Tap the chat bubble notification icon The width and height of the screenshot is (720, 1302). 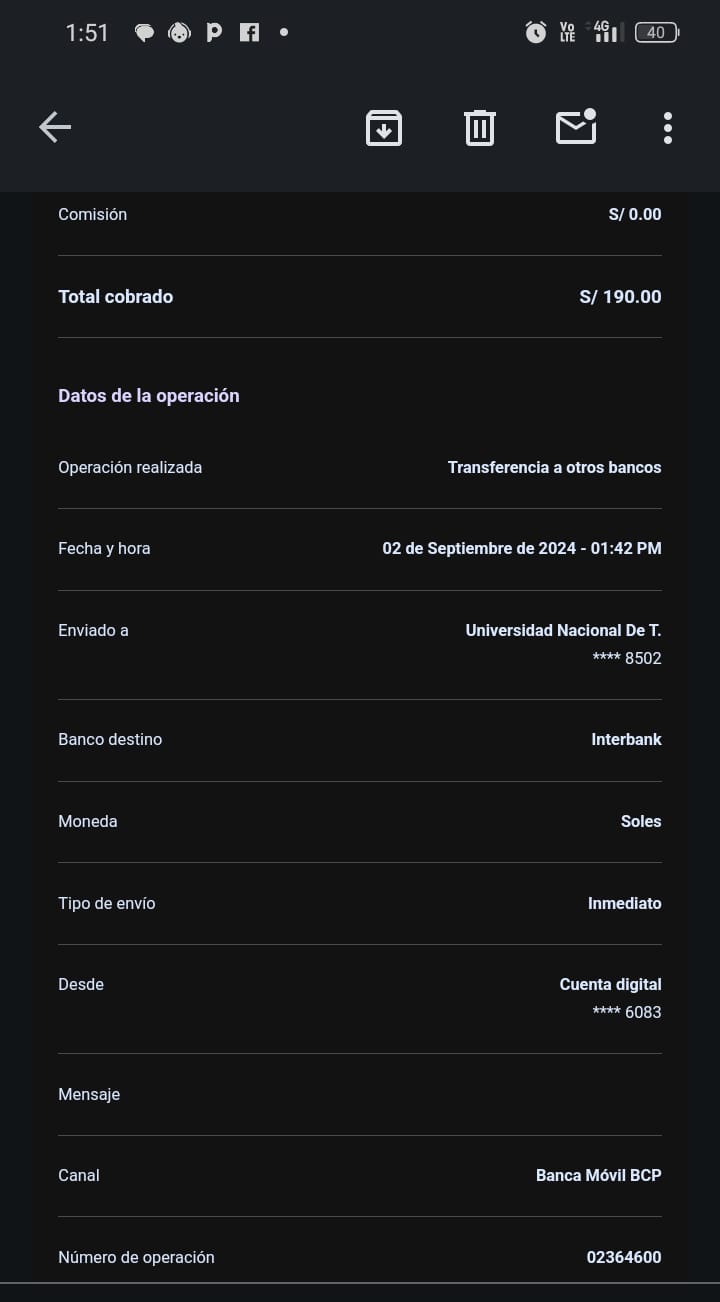point(145,32)
